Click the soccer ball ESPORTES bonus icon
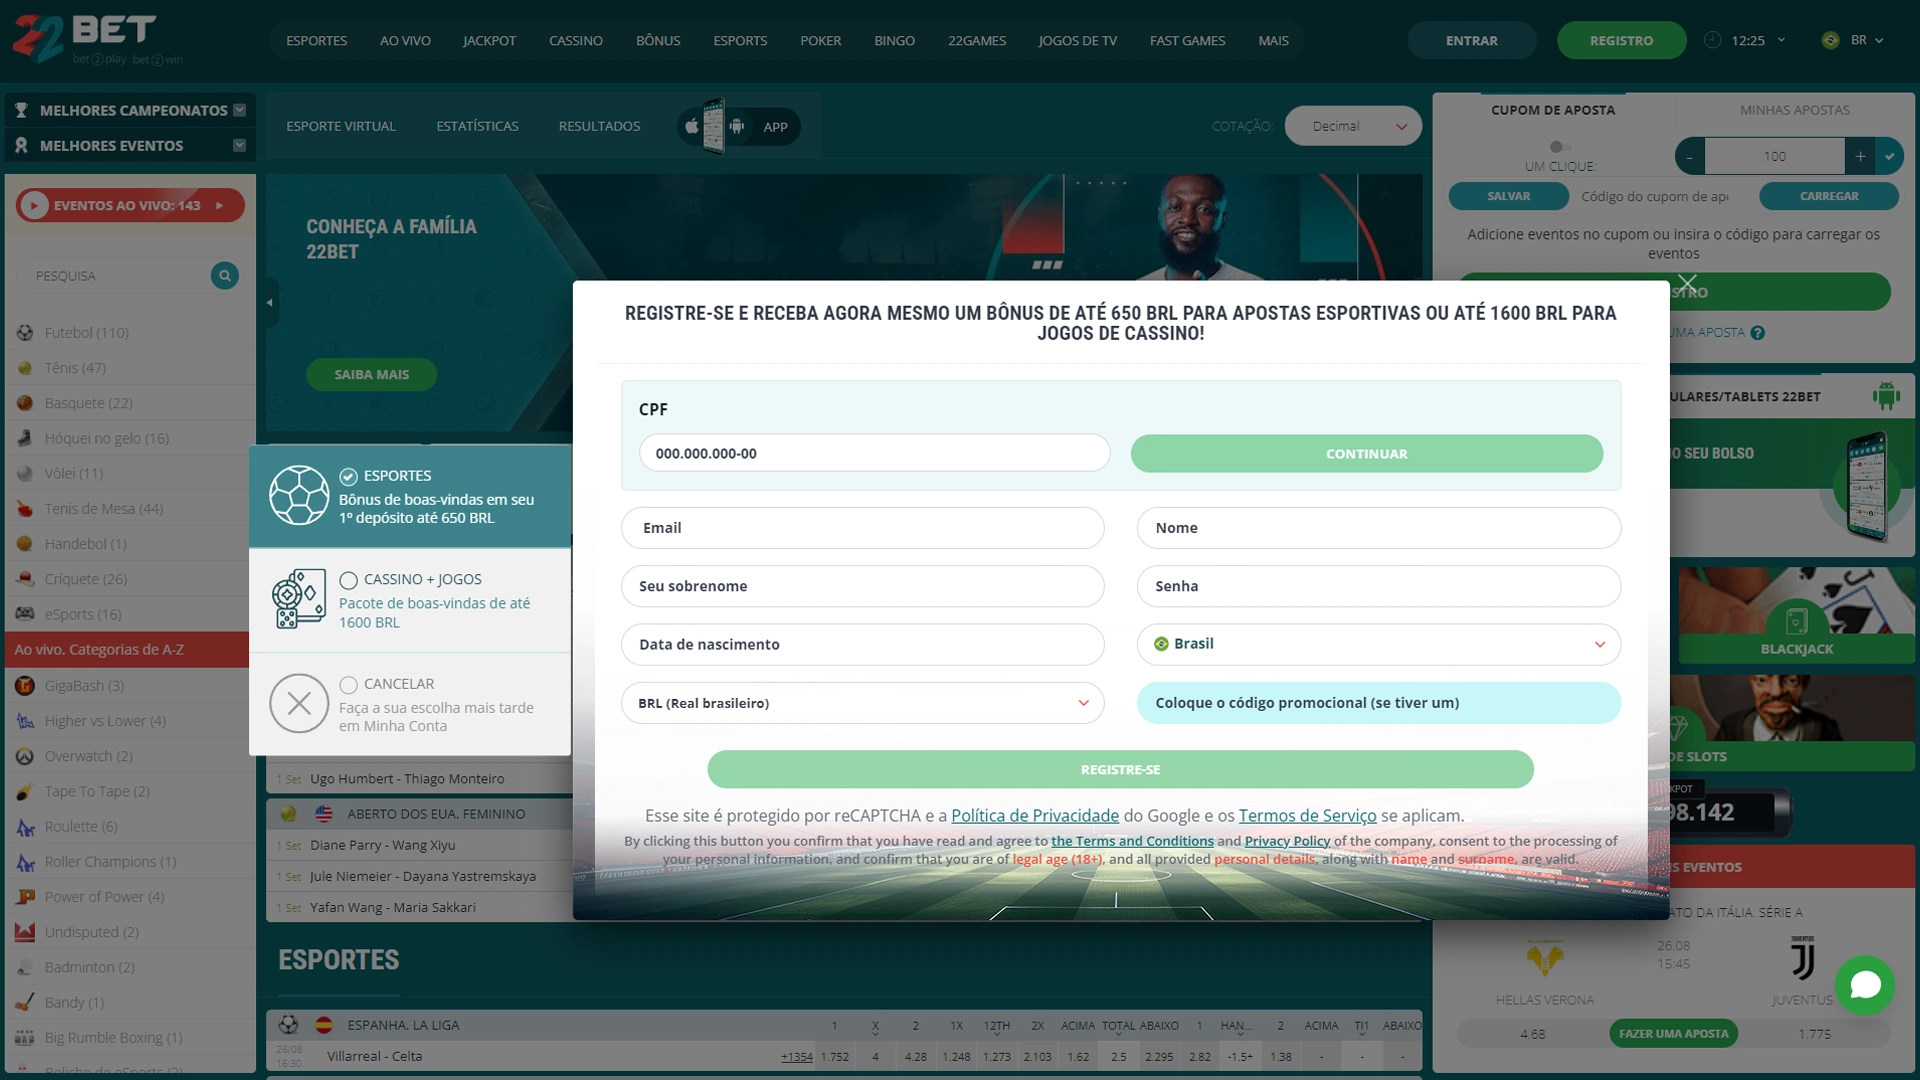1920x1080 pixels. coord(299,495)
